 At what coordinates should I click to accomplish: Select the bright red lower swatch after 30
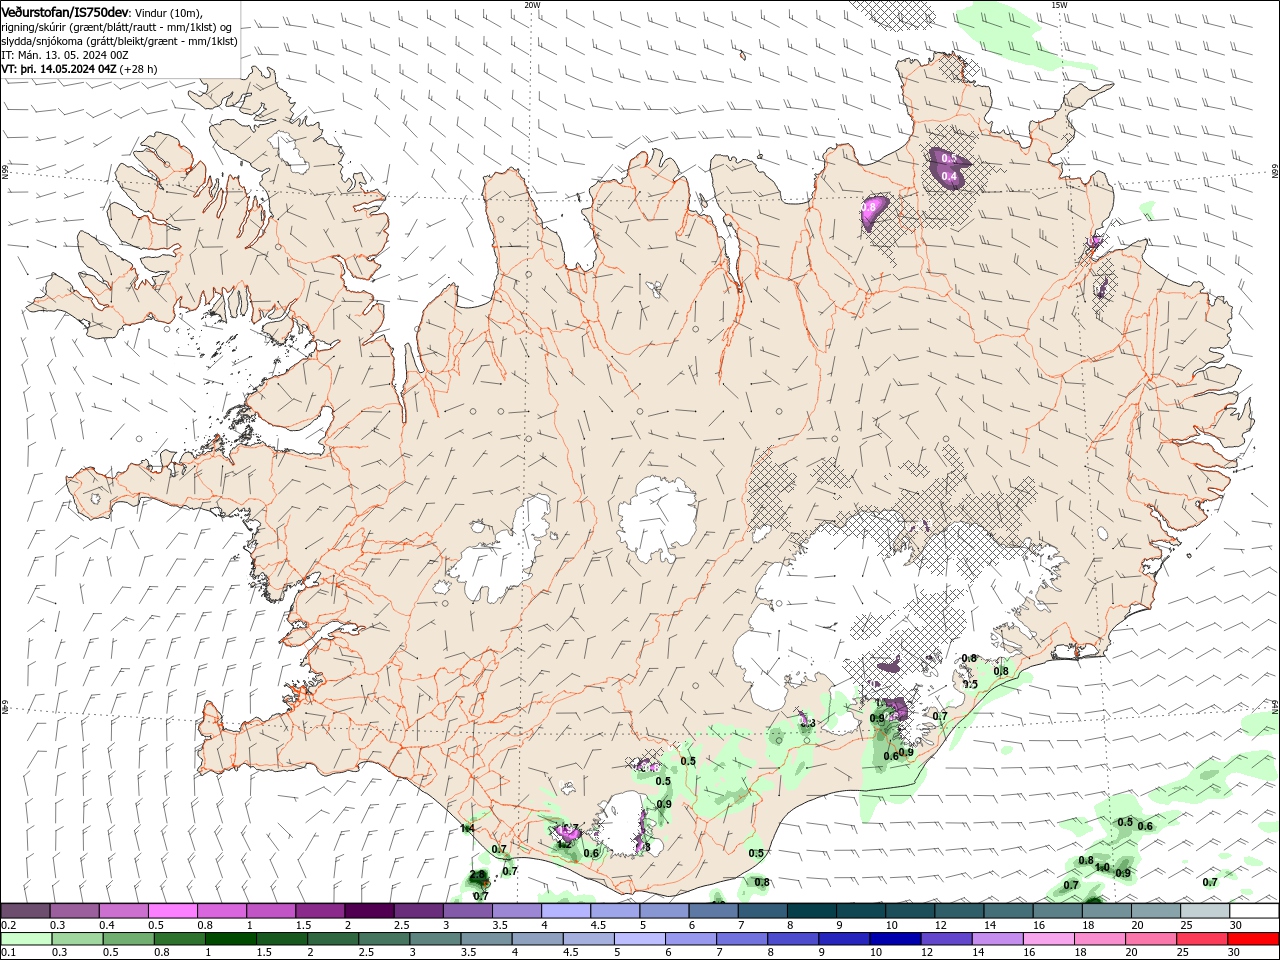pyautogui.click(x=1253, y=939)
